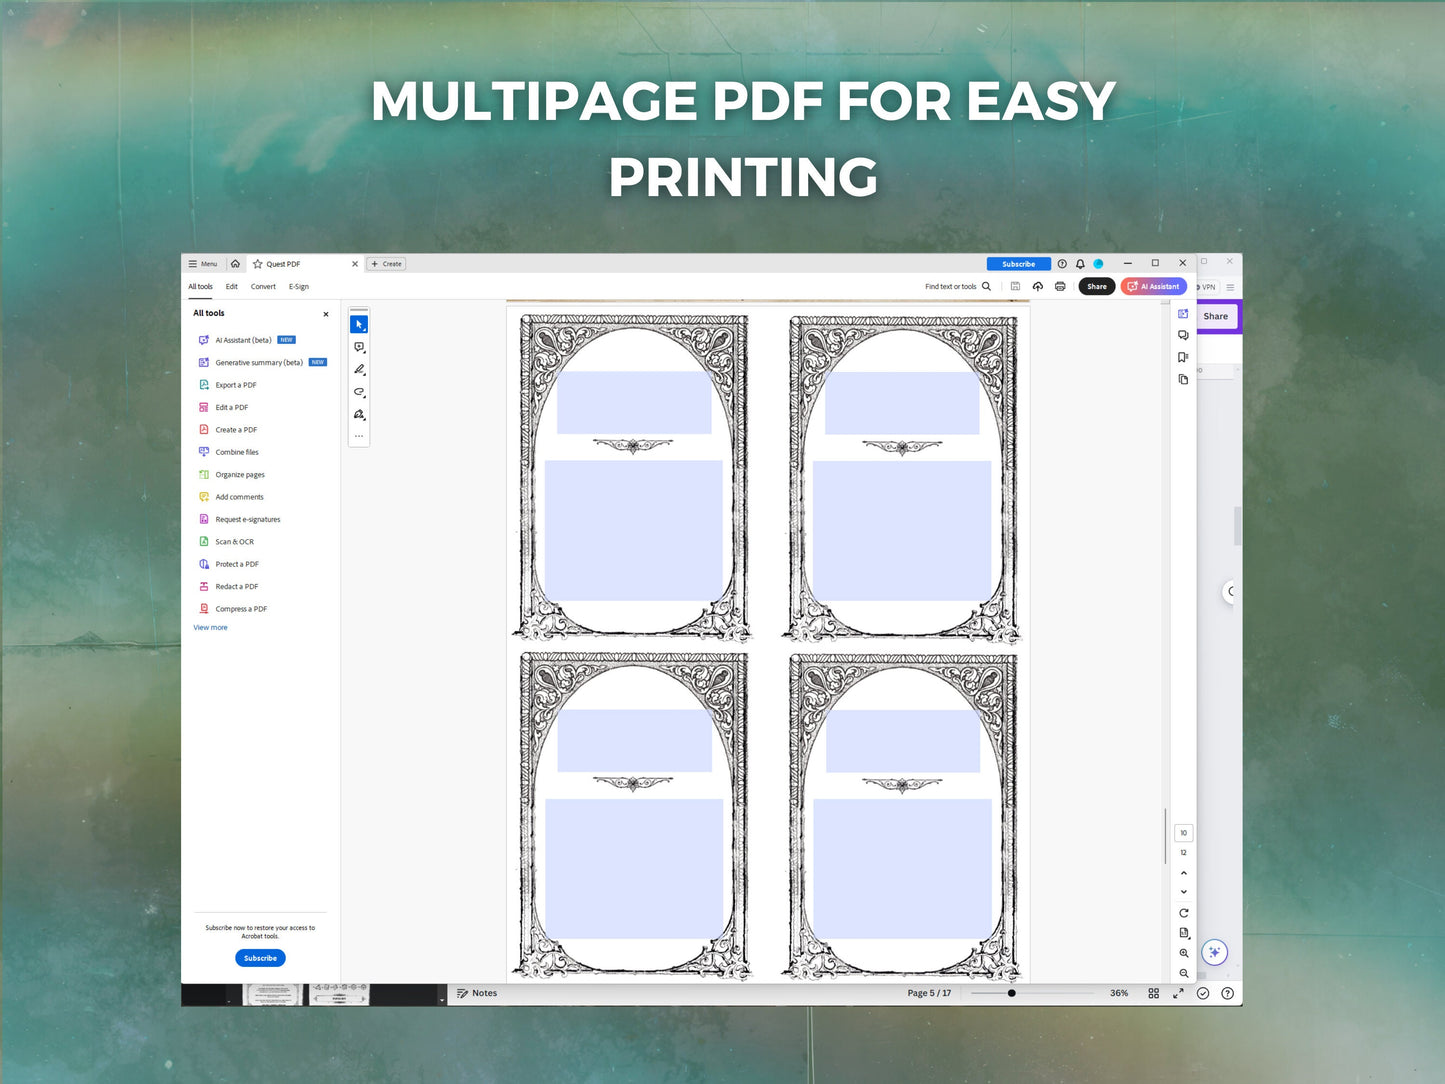Viewport: 1445px width, 1084px height.
Task: Expand more tools ellipsis in quick toolbar
Action: [x=359, y=436]
